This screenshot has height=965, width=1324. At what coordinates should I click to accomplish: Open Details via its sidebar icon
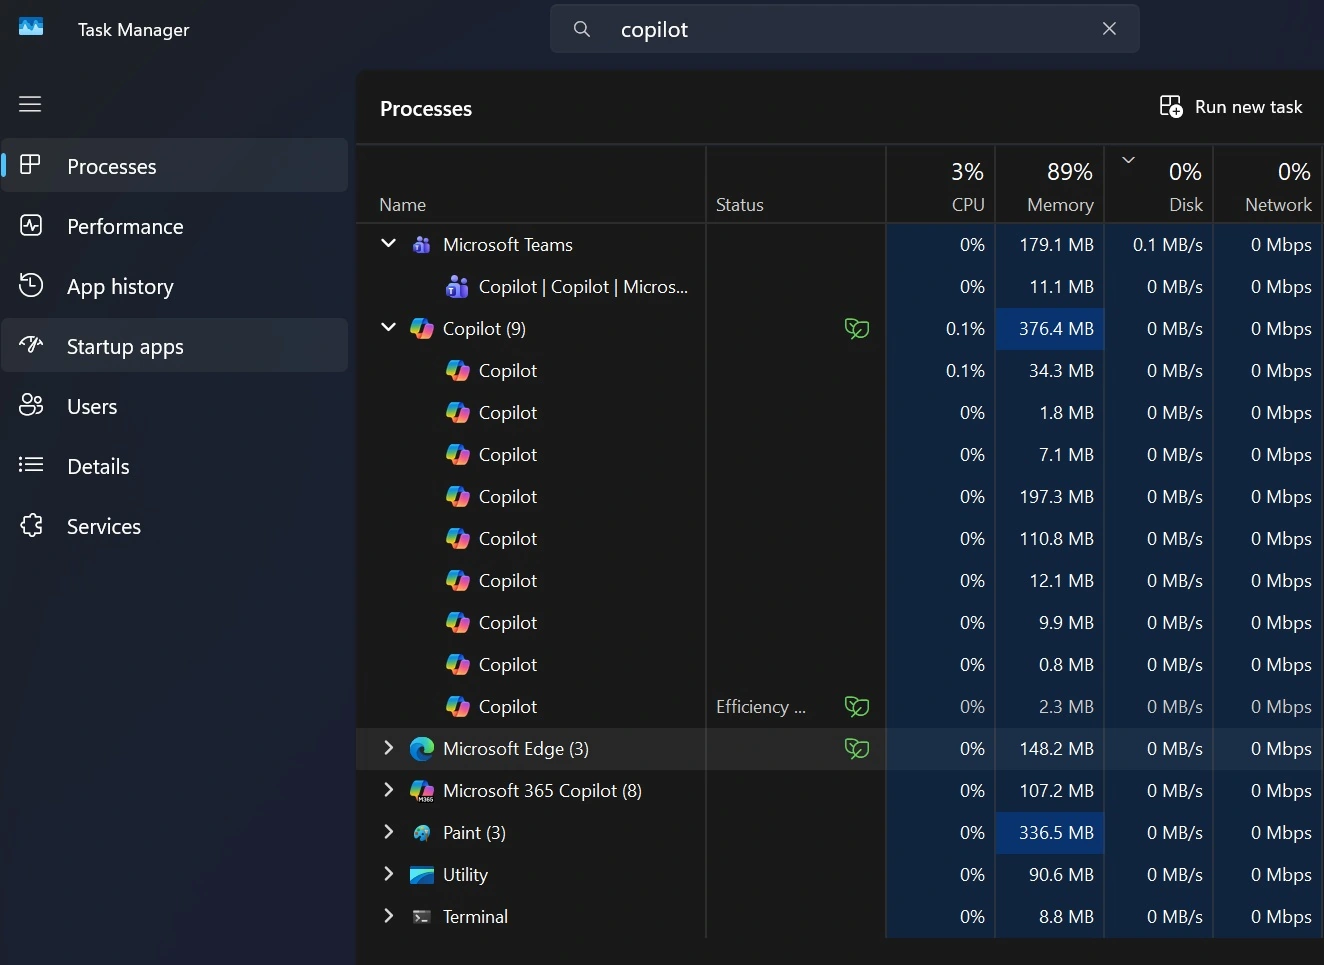coord(31,466)
